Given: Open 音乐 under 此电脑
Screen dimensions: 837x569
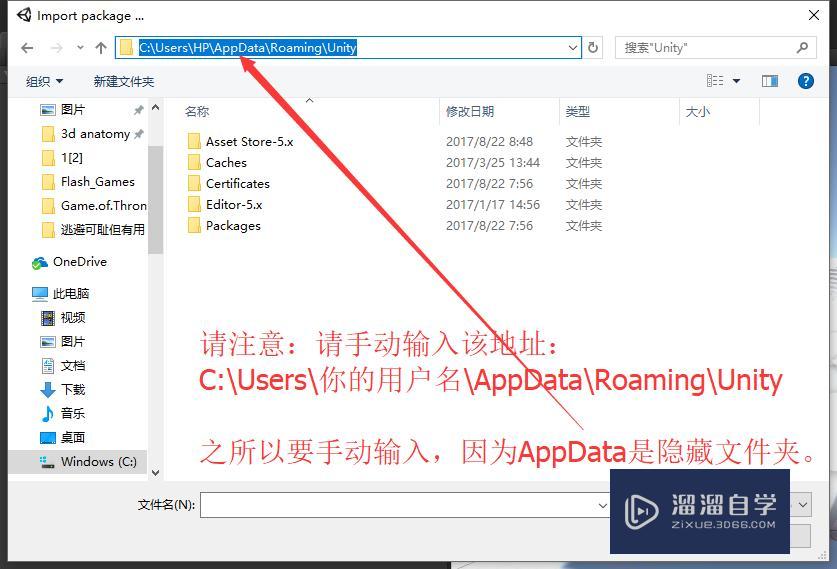Looking at the screenshot, I should pos(63,414).
